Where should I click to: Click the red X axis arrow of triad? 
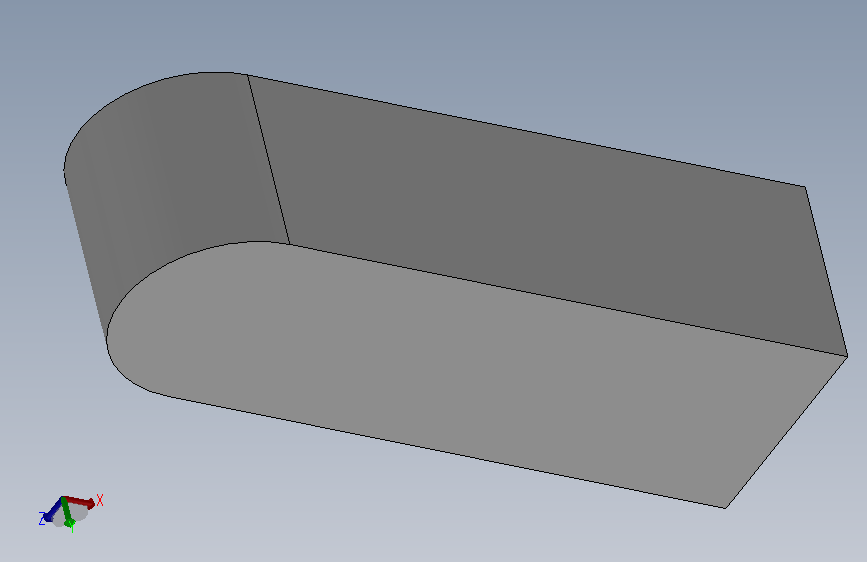tap(80, 501)
